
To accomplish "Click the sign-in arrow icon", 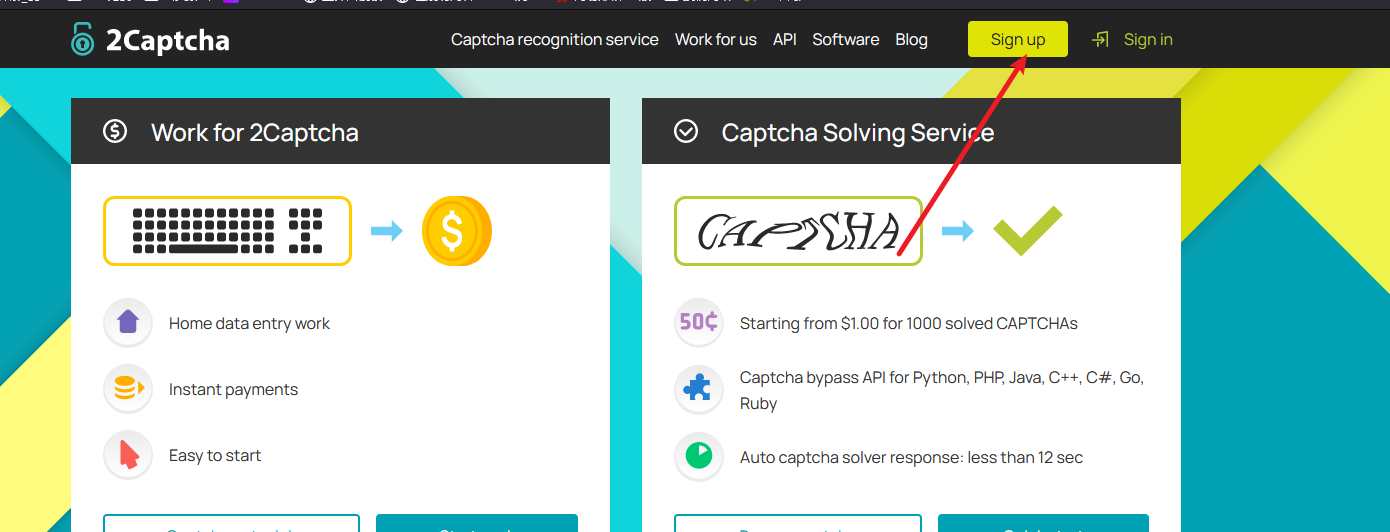I will 1101,39.
